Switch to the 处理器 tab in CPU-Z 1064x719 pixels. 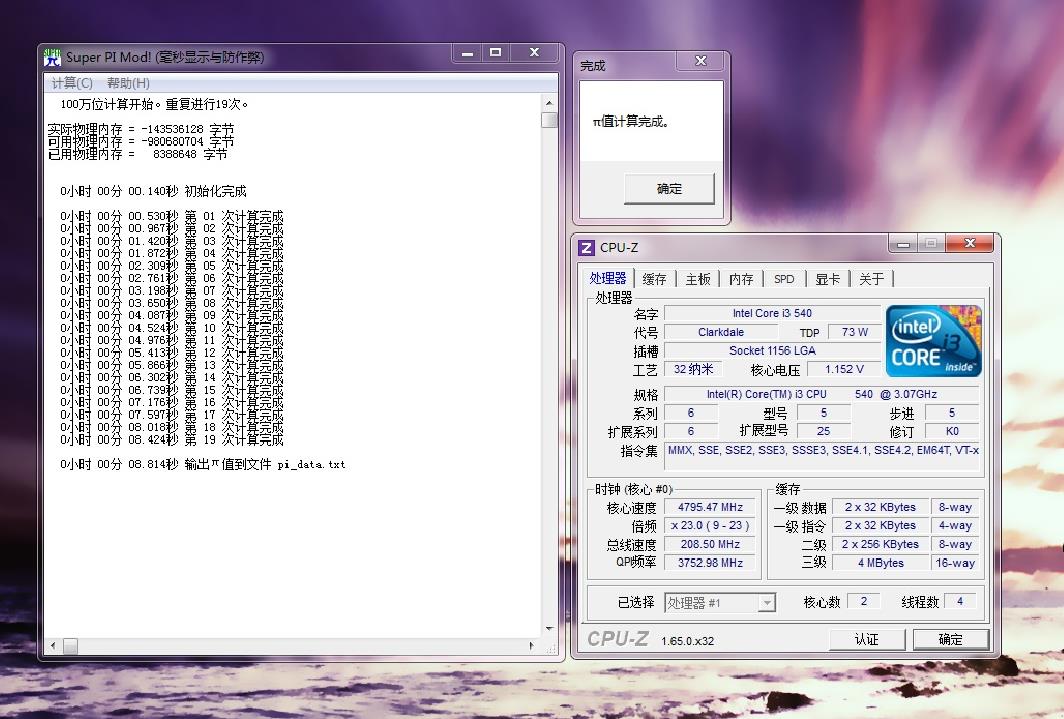(x=607, y=279)
